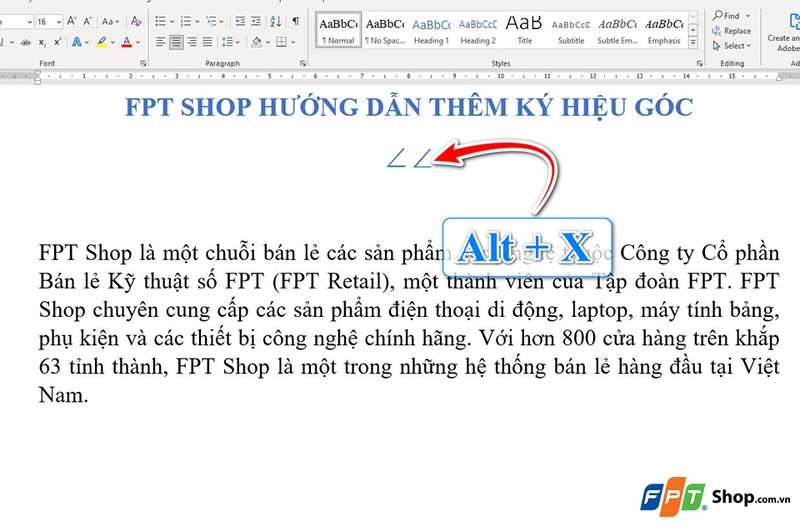Toggle show paragraph marks (pilcrow)
Screen dimensions: 800x527
tap(295, 21)
